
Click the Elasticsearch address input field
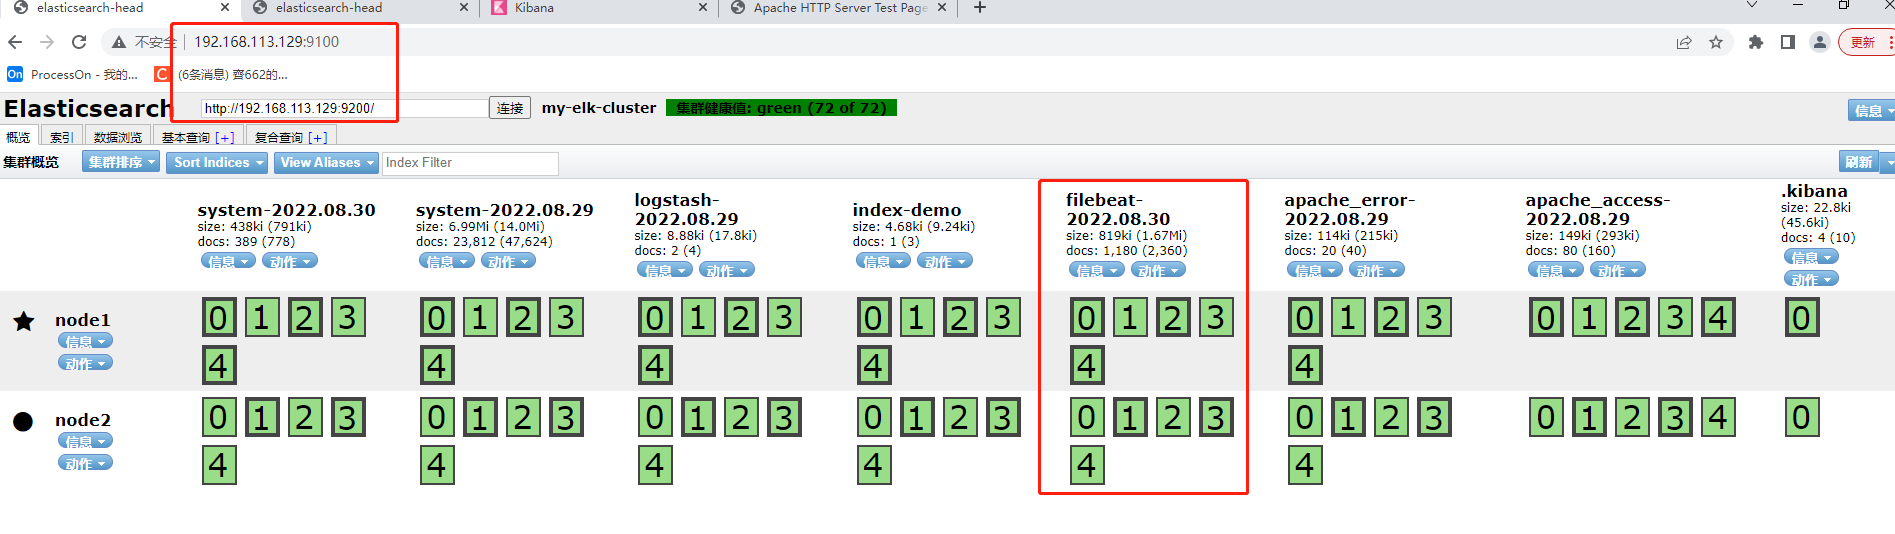(x=344, y=108)
